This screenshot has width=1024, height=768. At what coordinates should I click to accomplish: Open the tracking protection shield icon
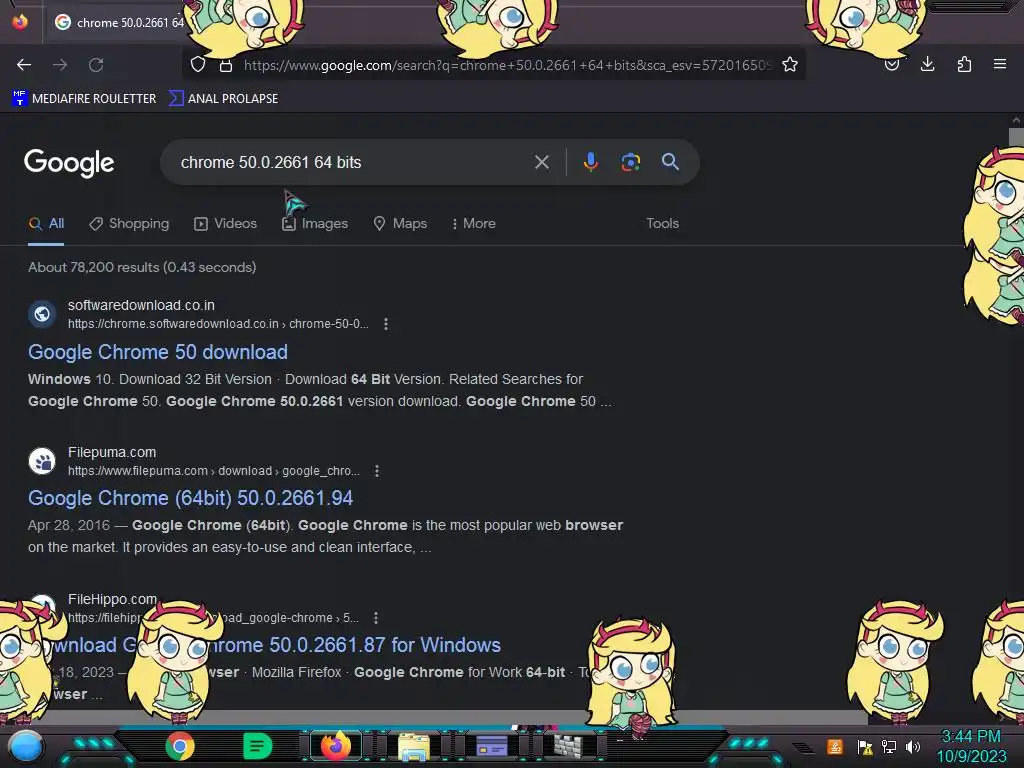click(x=198, y=65)
